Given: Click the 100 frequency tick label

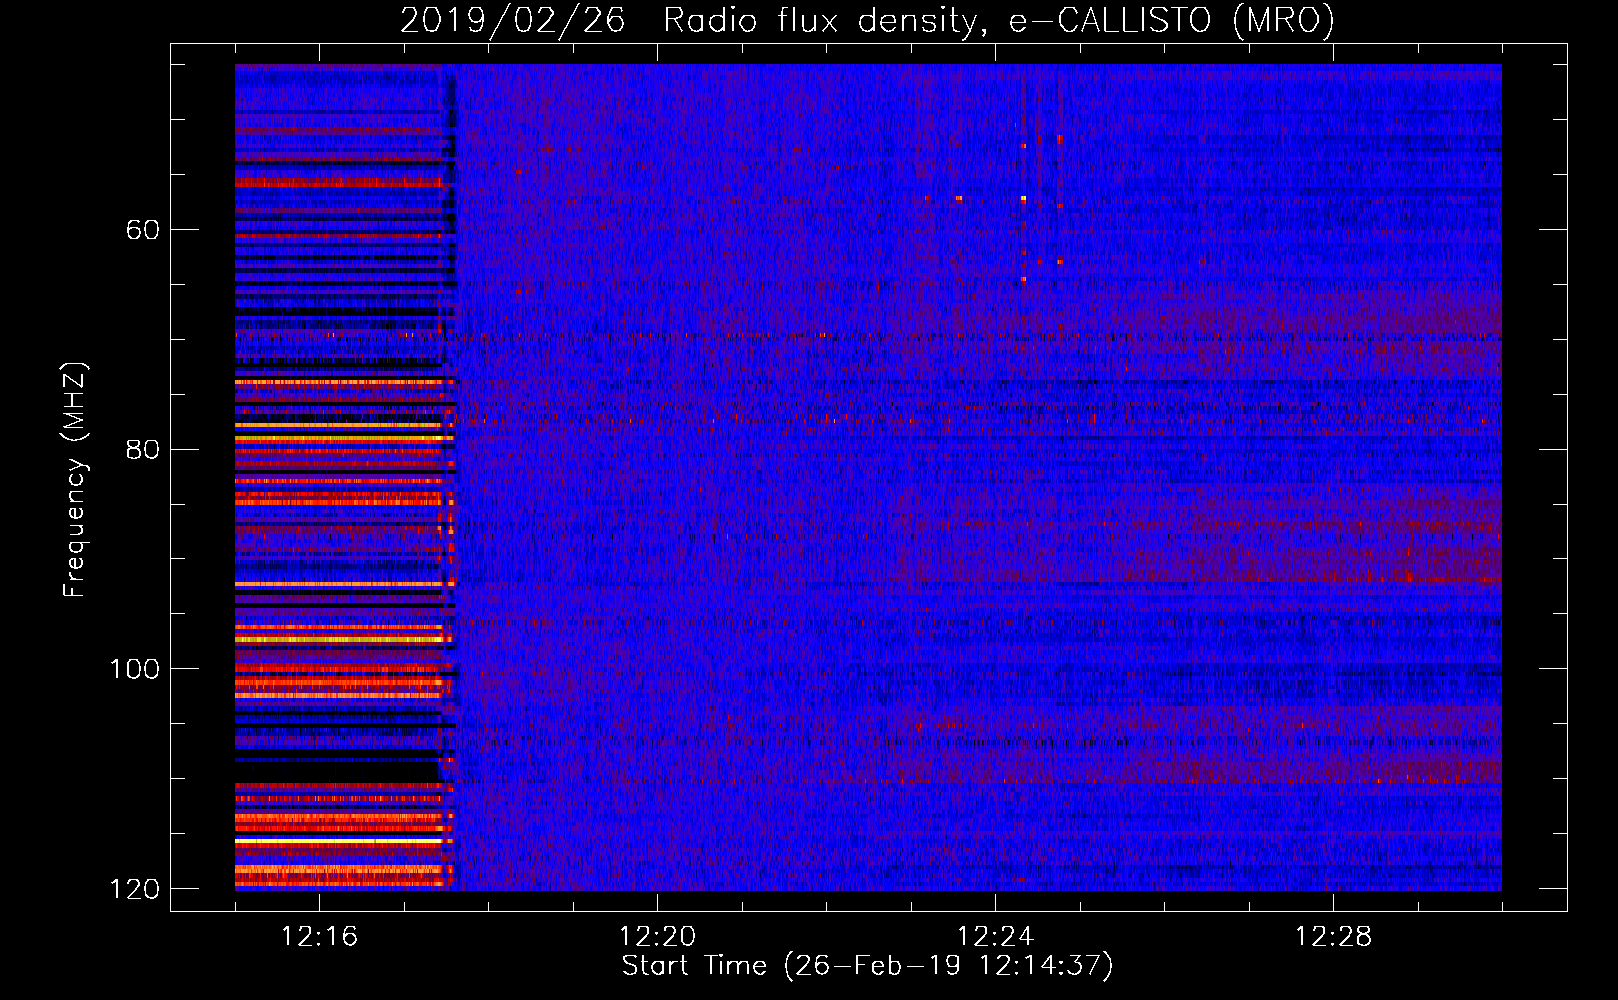Looking at the screenshot, I should click(134, 669).
